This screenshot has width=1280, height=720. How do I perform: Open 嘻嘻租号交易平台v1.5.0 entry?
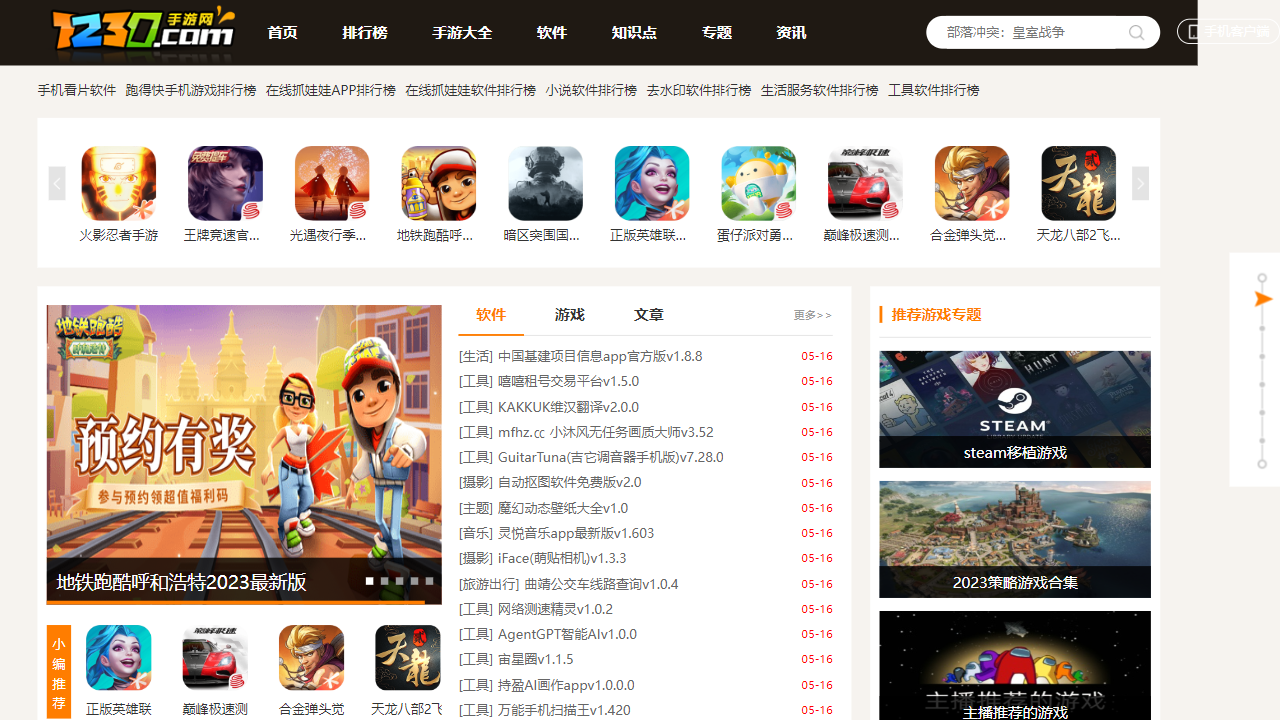[x=568, y=381]
